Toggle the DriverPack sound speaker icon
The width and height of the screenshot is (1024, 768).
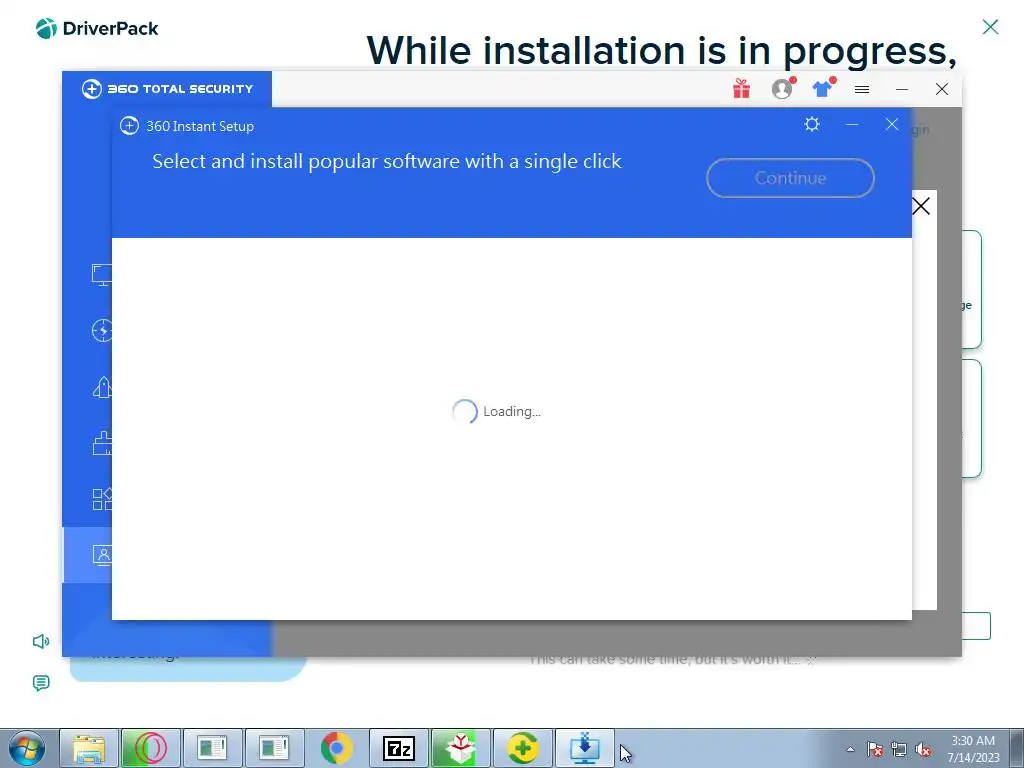(x=40, y=641)
